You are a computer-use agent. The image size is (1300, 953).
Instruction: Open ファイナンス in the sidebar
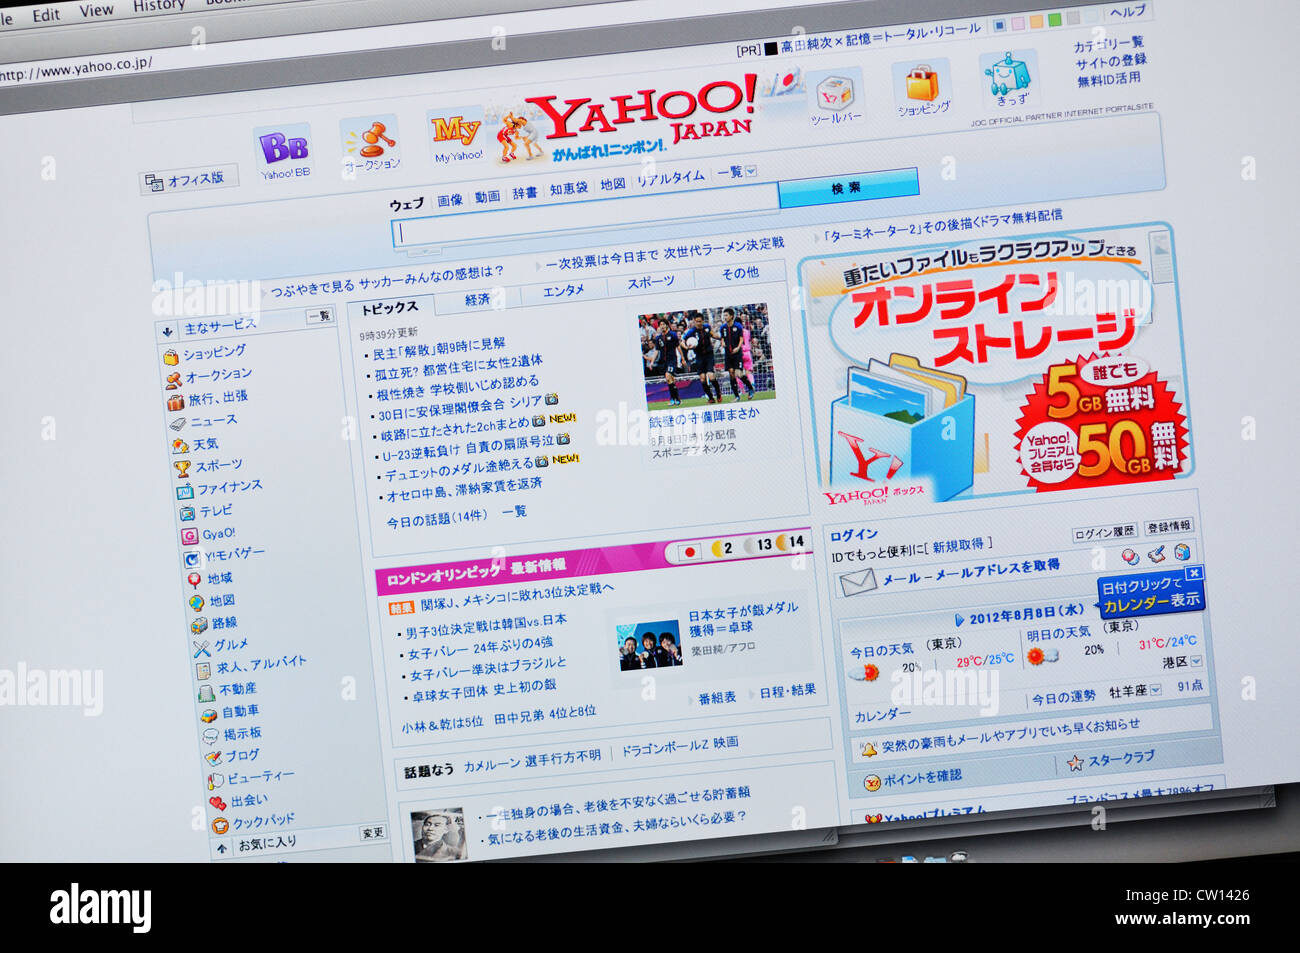click(x=219, y=489)
